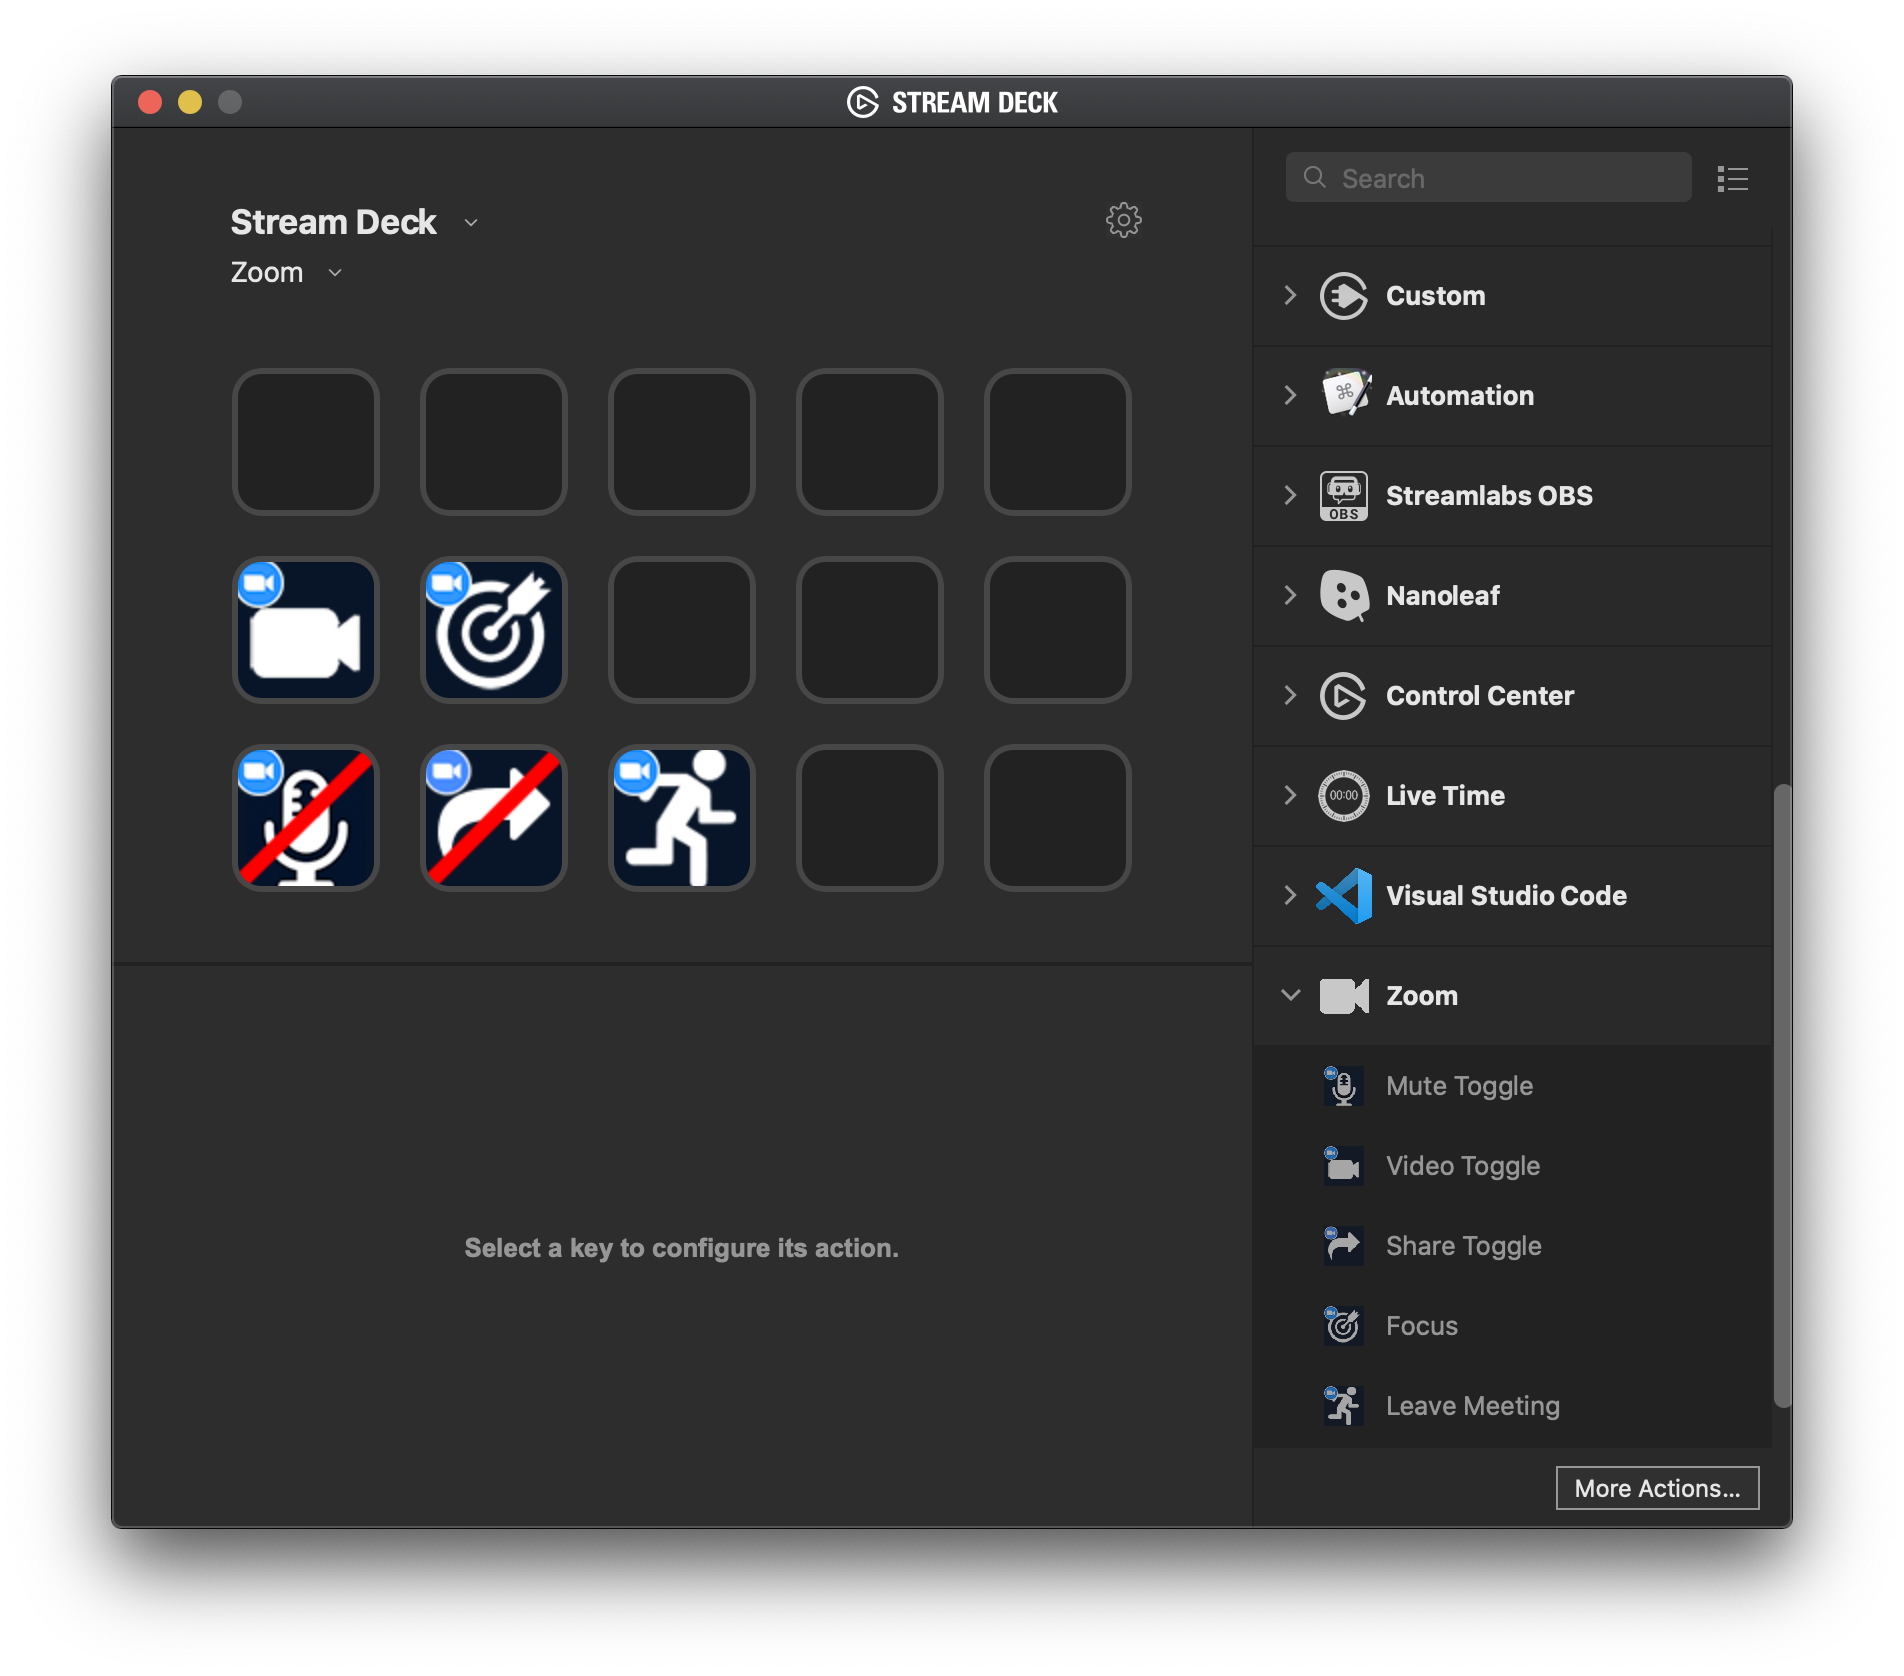Click the Visual Studio Code label
The image size is (1904, 1676).
click(x=1506, y=896)
